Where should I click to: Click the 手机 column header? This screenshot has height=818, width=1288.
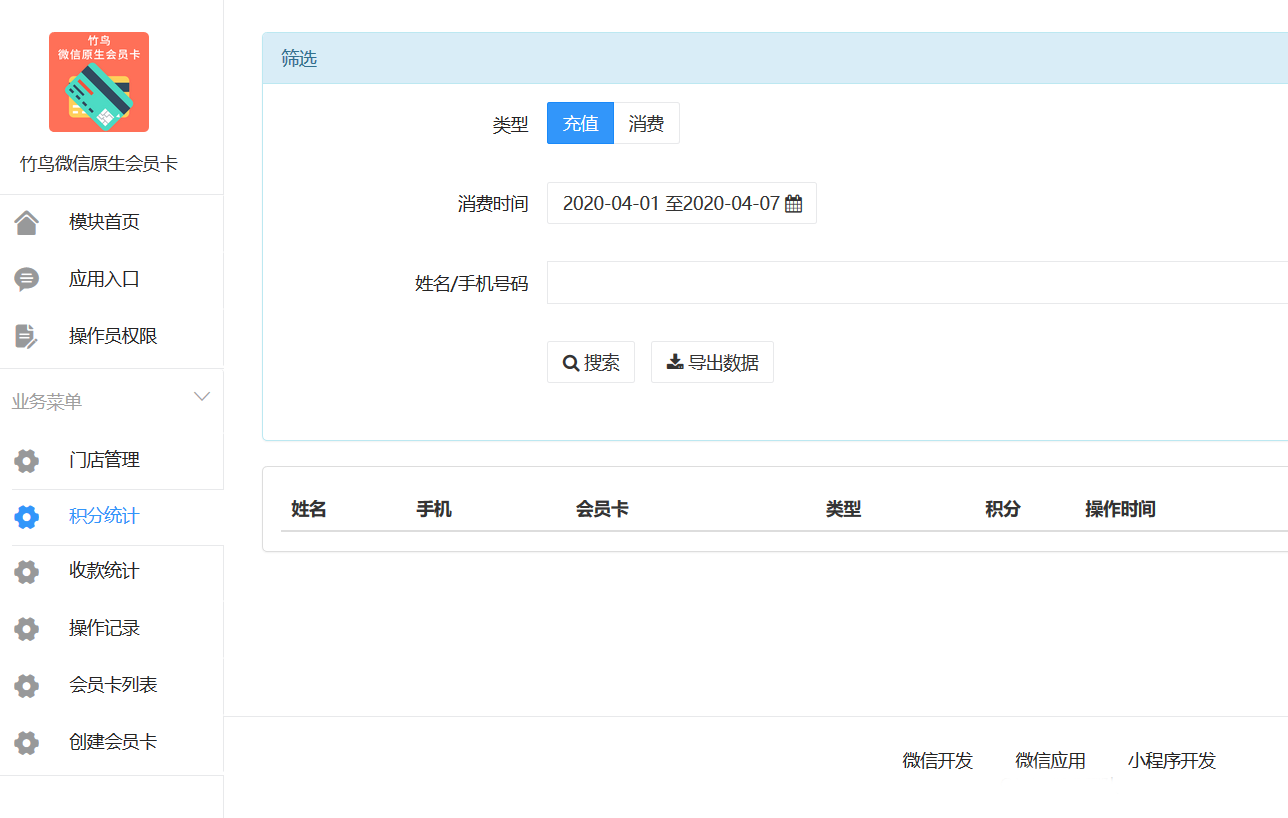pos(434,509)
